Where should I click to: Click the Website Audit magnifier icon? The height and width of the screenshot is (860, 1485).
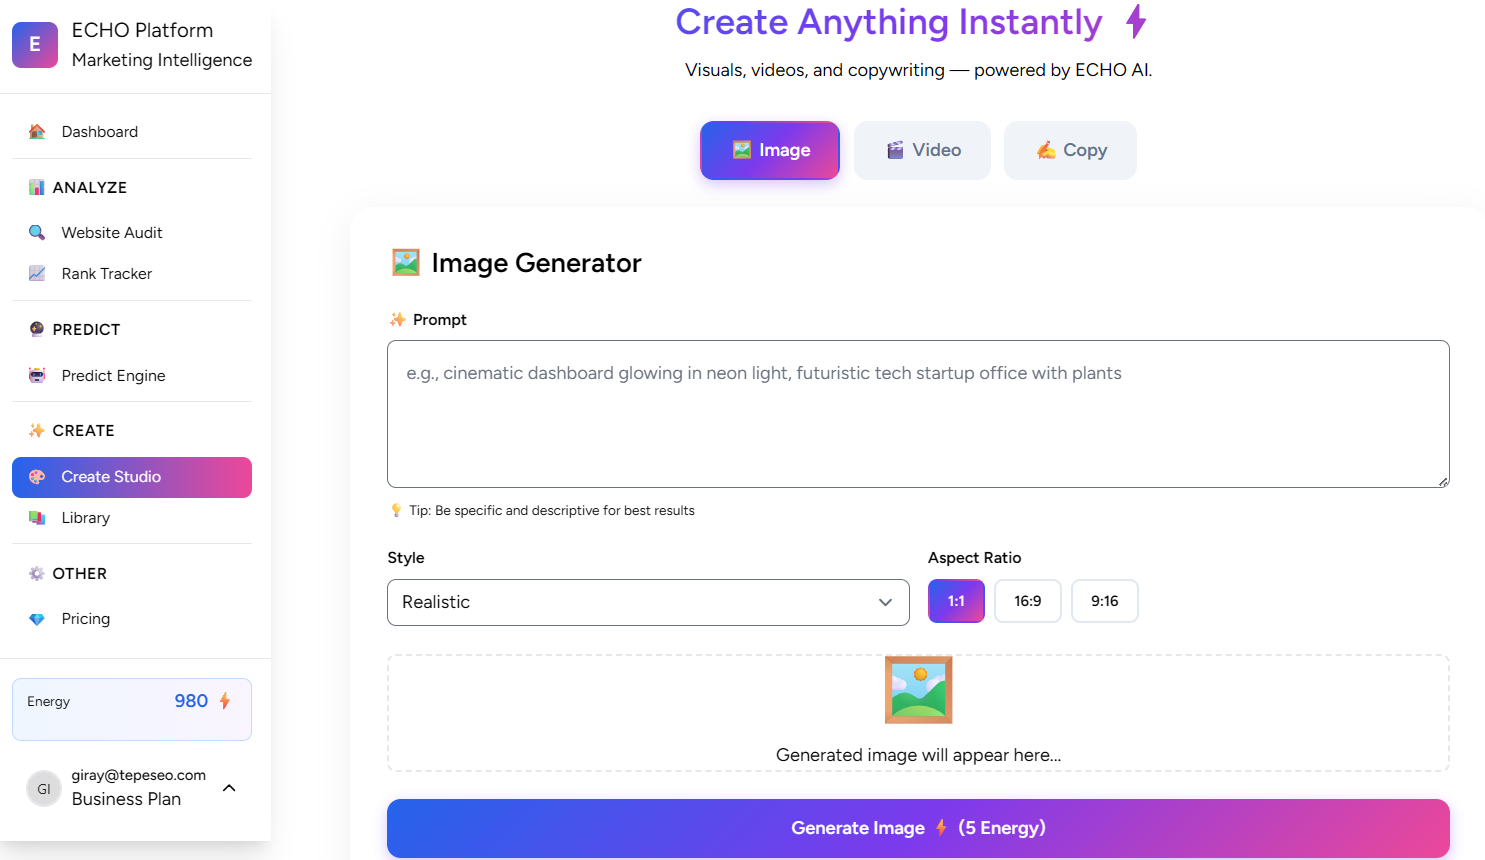click(x=37, y=232)
